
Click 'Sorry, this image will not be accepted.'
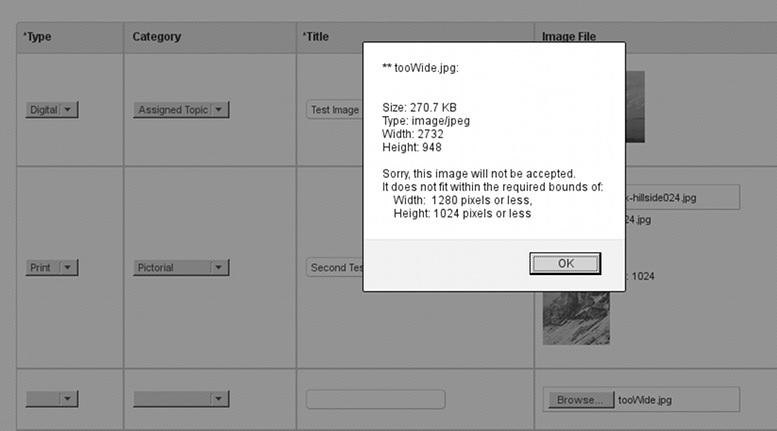[479, 174]
